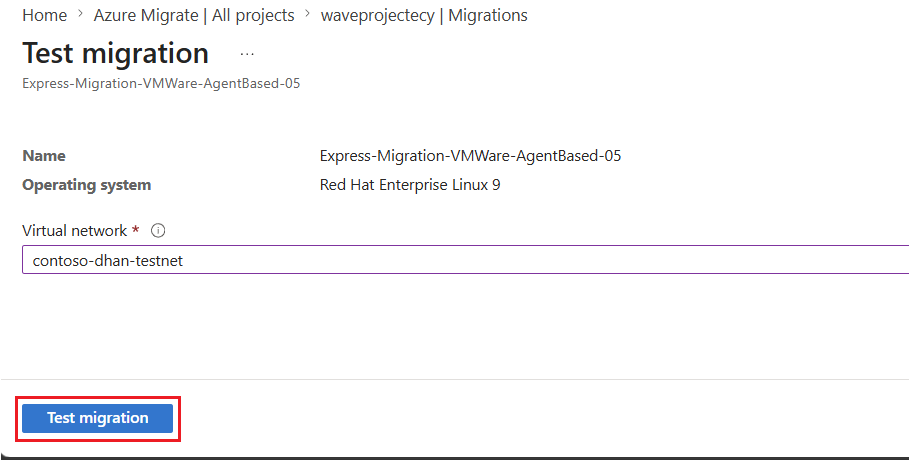Click the divider line above Test migration button

454,380
